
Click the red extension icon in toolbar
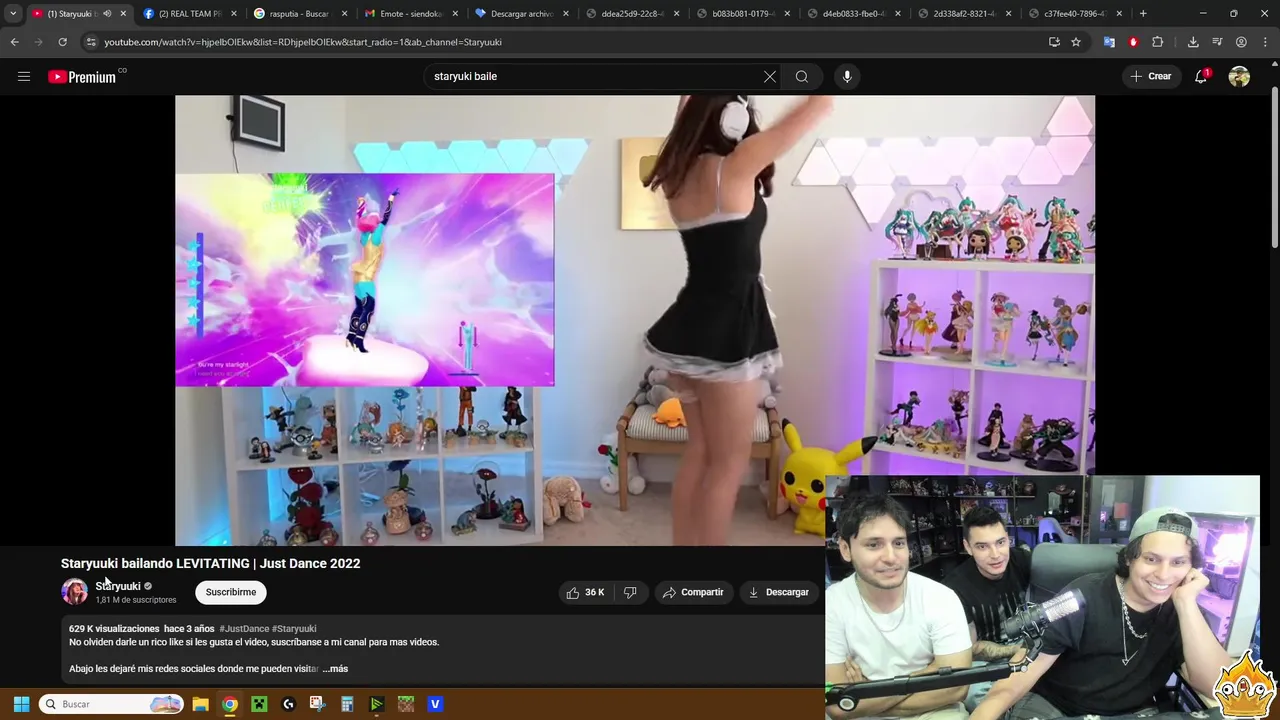tap(1133, 42)
